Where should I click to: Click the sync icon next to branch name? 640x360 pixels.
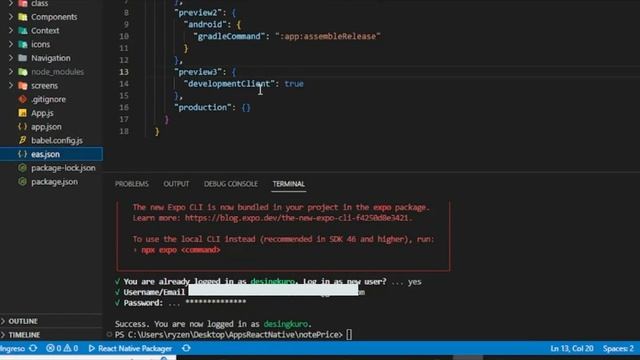tap(33, 348)
